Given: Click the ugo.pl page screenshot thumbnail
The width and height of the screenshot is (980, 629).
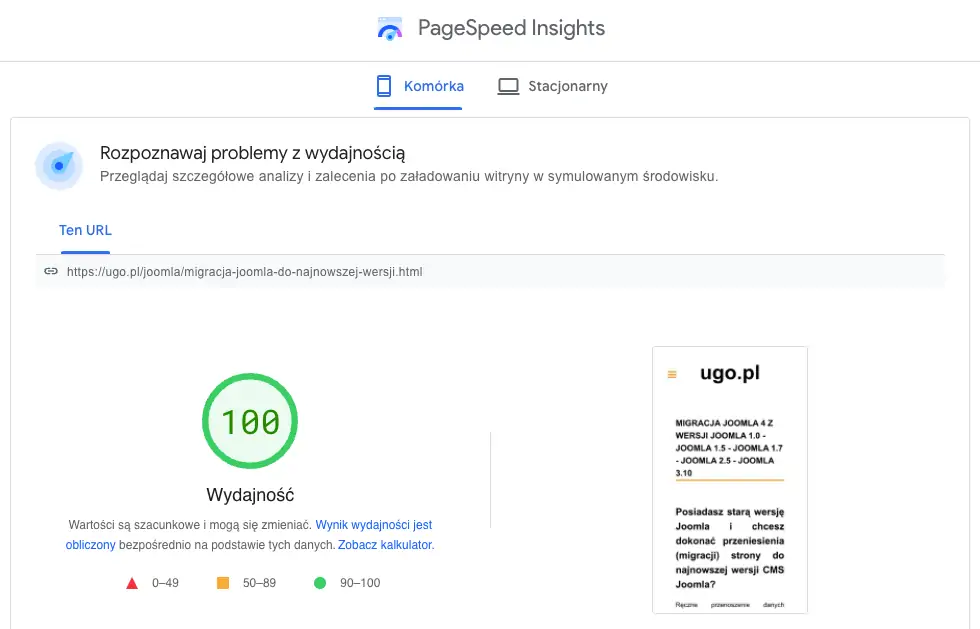Looking at the screenshot, I should coord(730,480).
